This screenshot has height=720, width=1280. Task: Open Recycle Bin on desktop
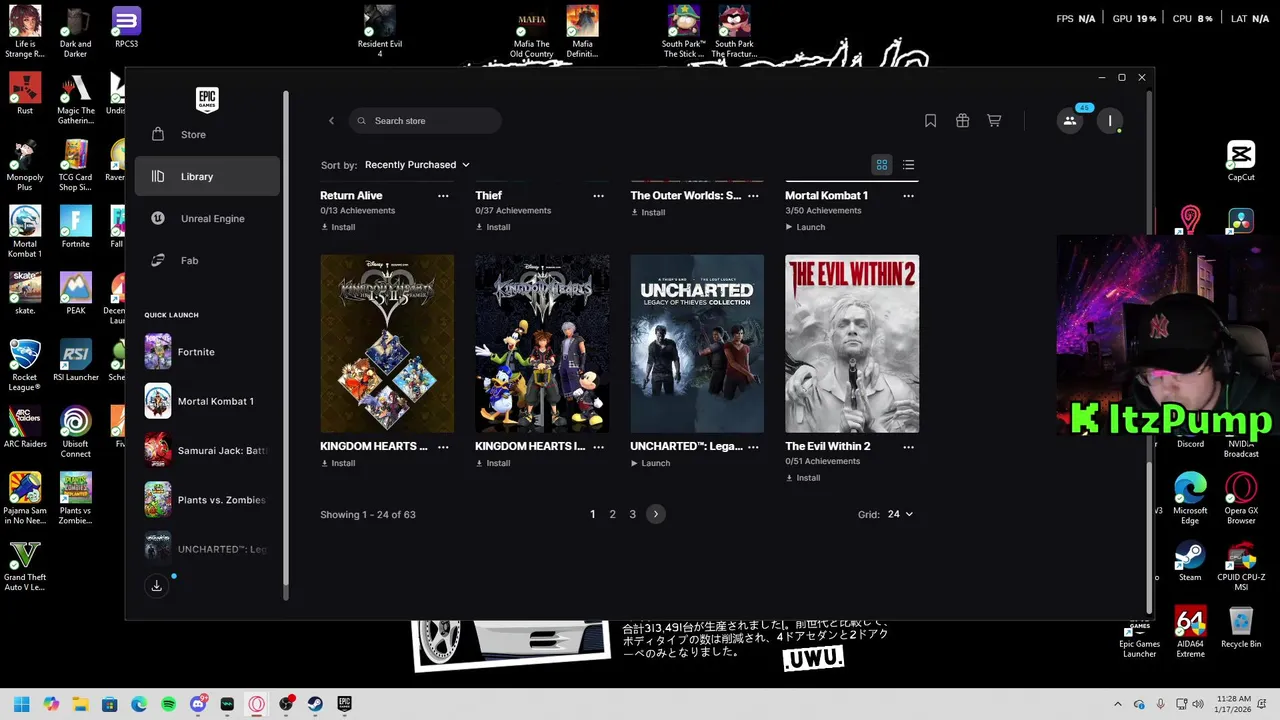(x=1241, y=628)
